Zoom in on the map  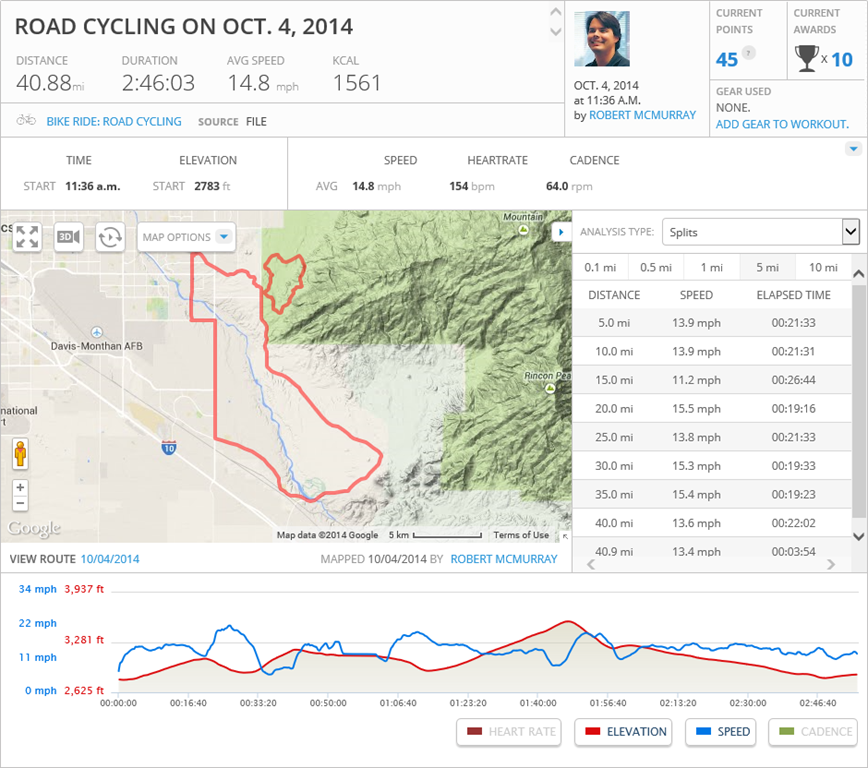click(x=20, y=487)
